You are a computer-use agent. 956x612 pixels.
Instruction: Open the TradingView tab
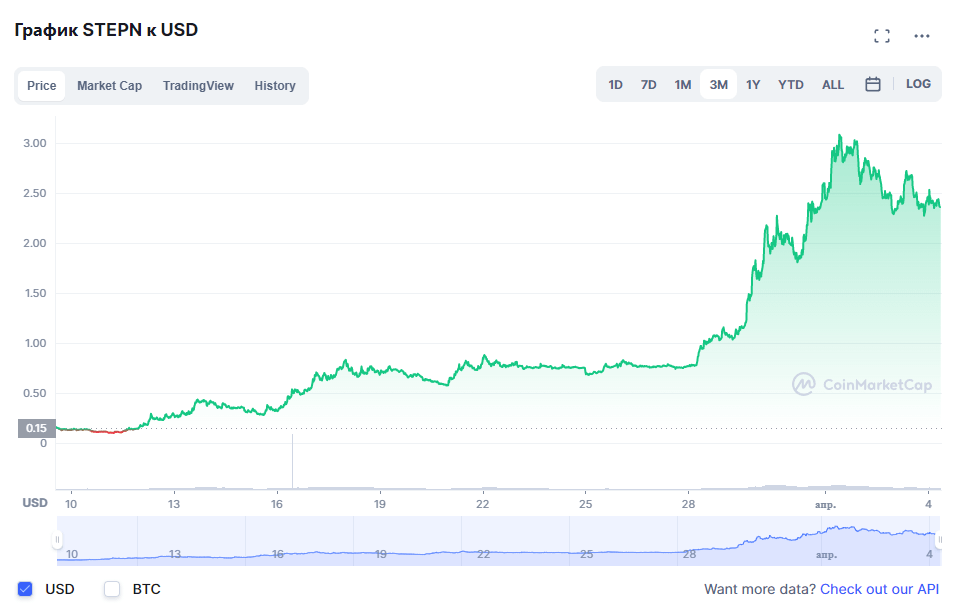click(x=198, y=86)
